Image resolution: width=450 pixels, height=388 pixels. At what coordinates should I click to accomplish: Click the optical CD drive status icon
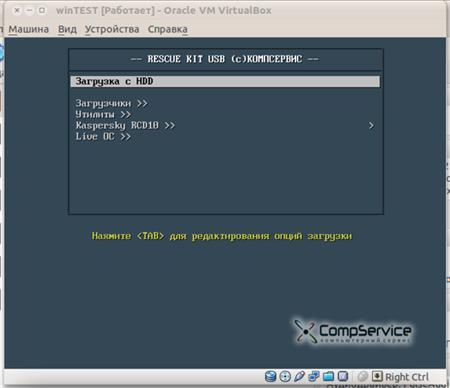pos(285,376)
